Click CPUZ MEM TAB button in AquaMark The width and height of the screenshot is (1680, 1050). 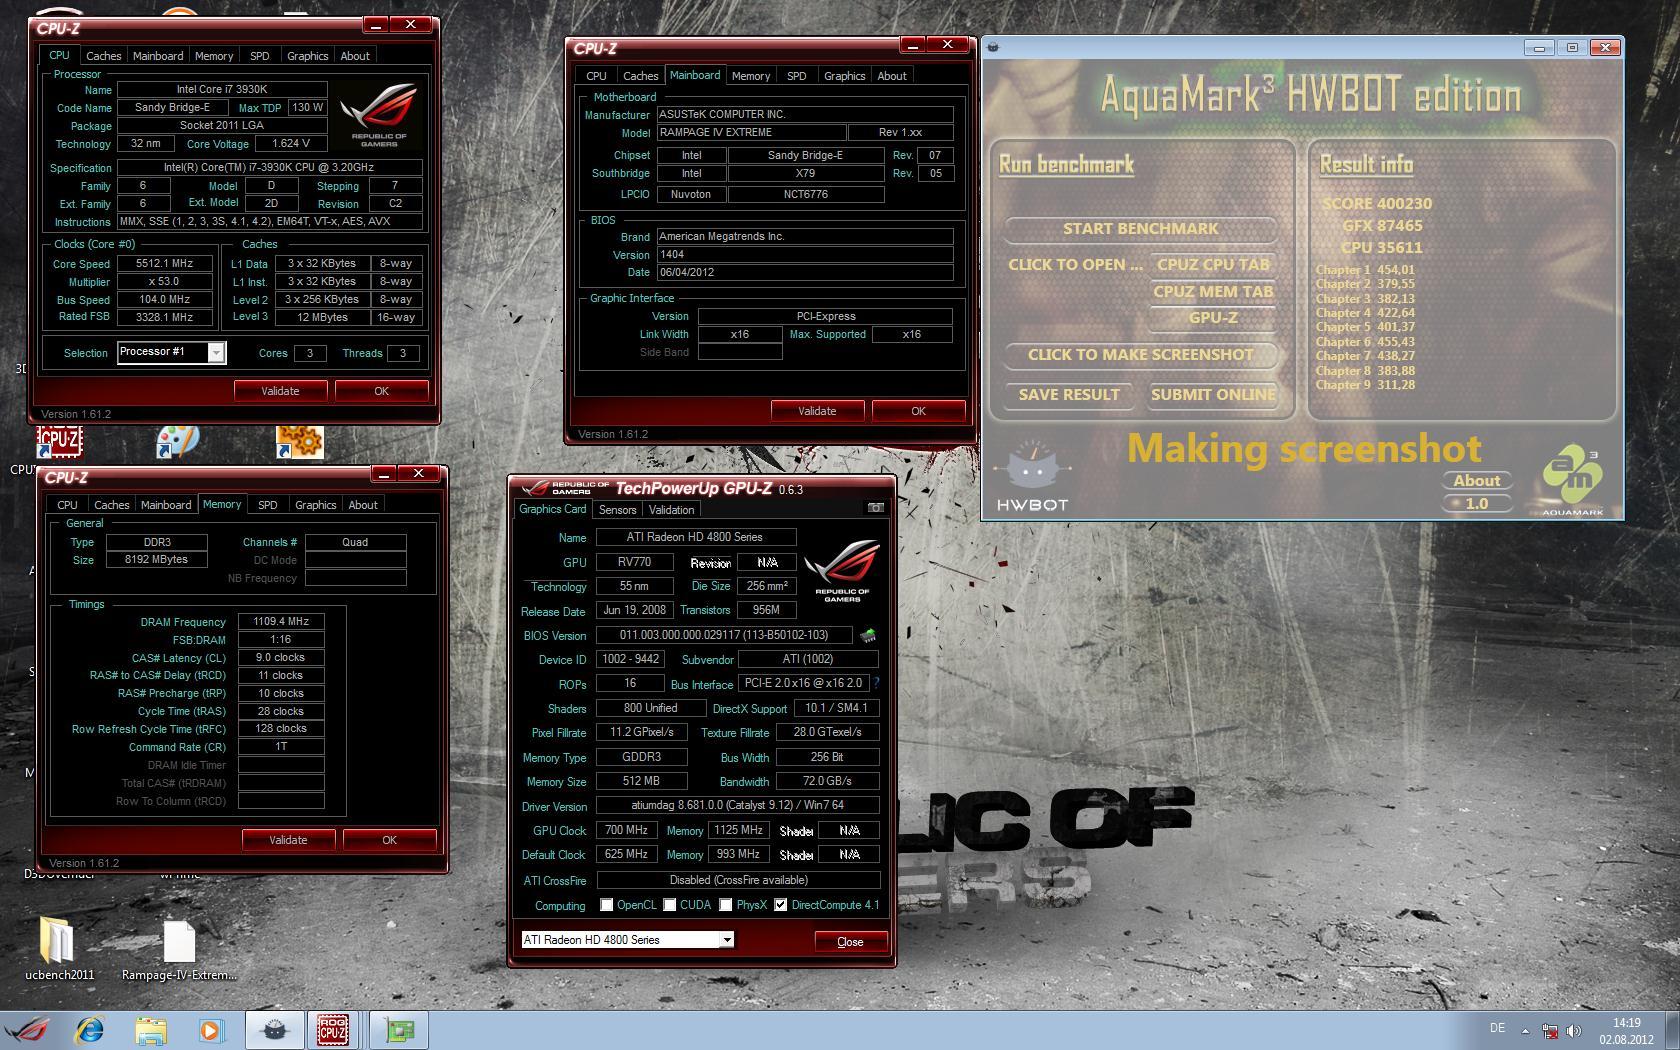1213,291
